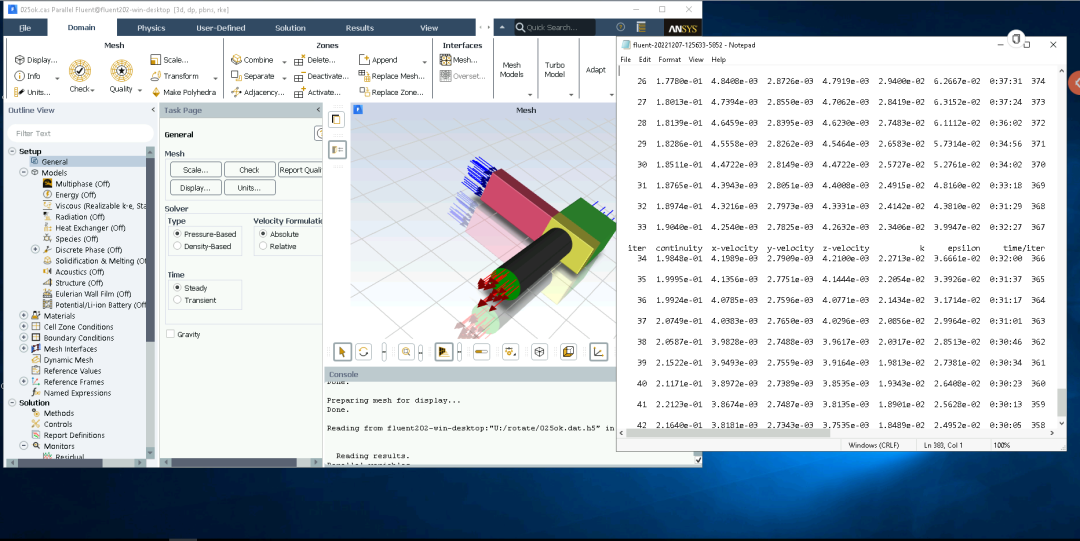Click Combine in the Zones group
The height and width of the screenshot is (541, 1080).
click(252, 60)
